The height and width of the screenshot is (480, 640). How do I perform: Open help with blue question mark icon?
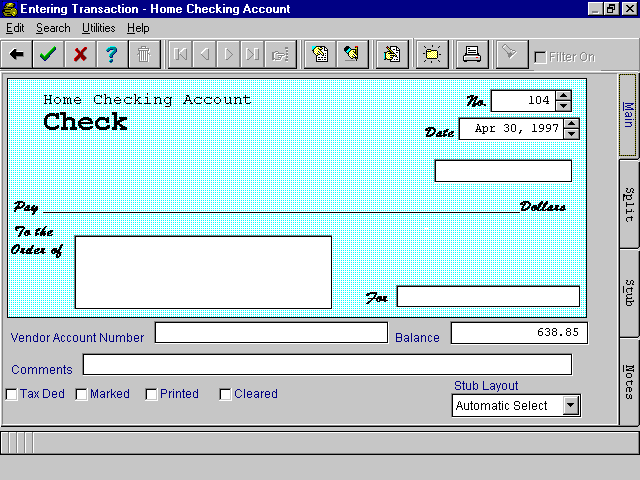(112, 54)
